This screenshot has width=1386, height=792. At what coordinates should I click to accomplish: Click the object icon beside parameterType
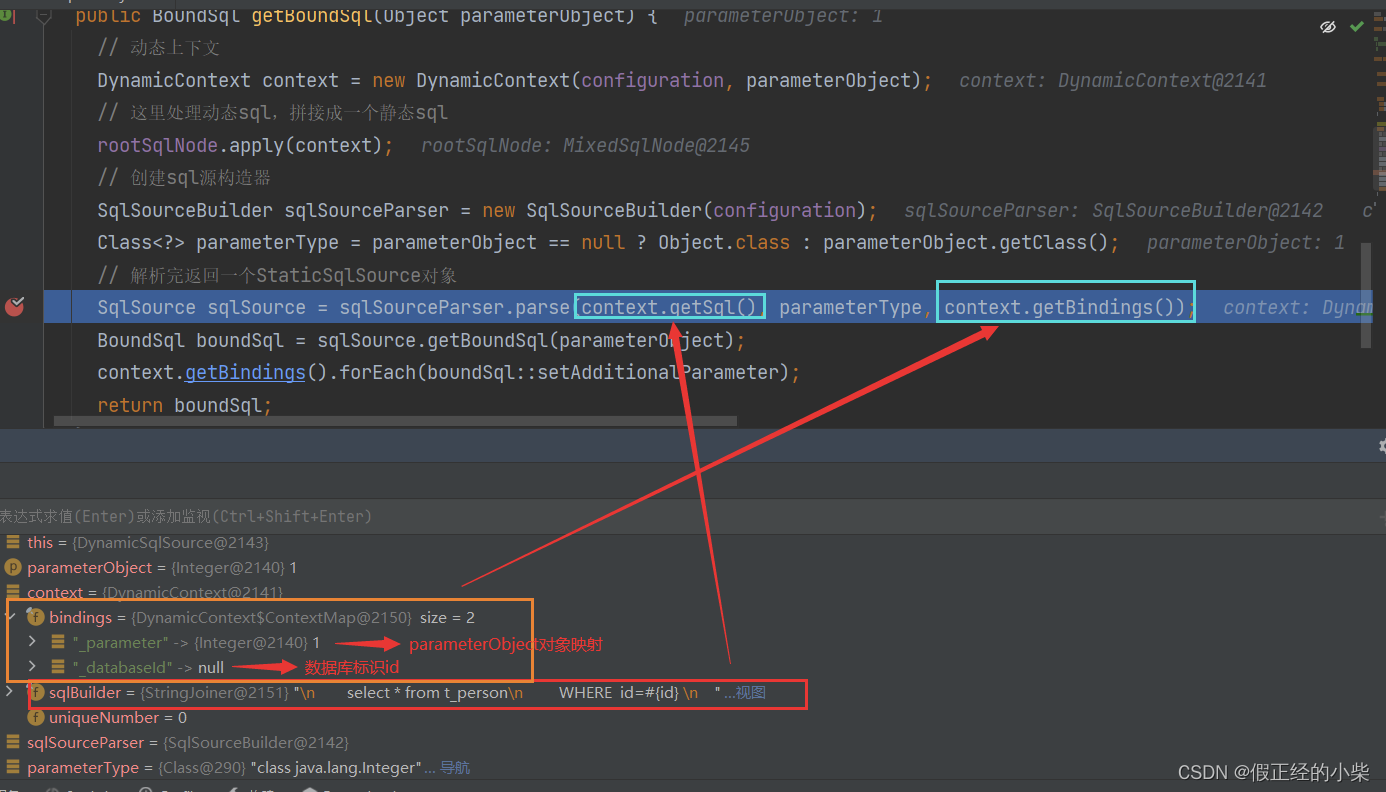pos(13,768)
